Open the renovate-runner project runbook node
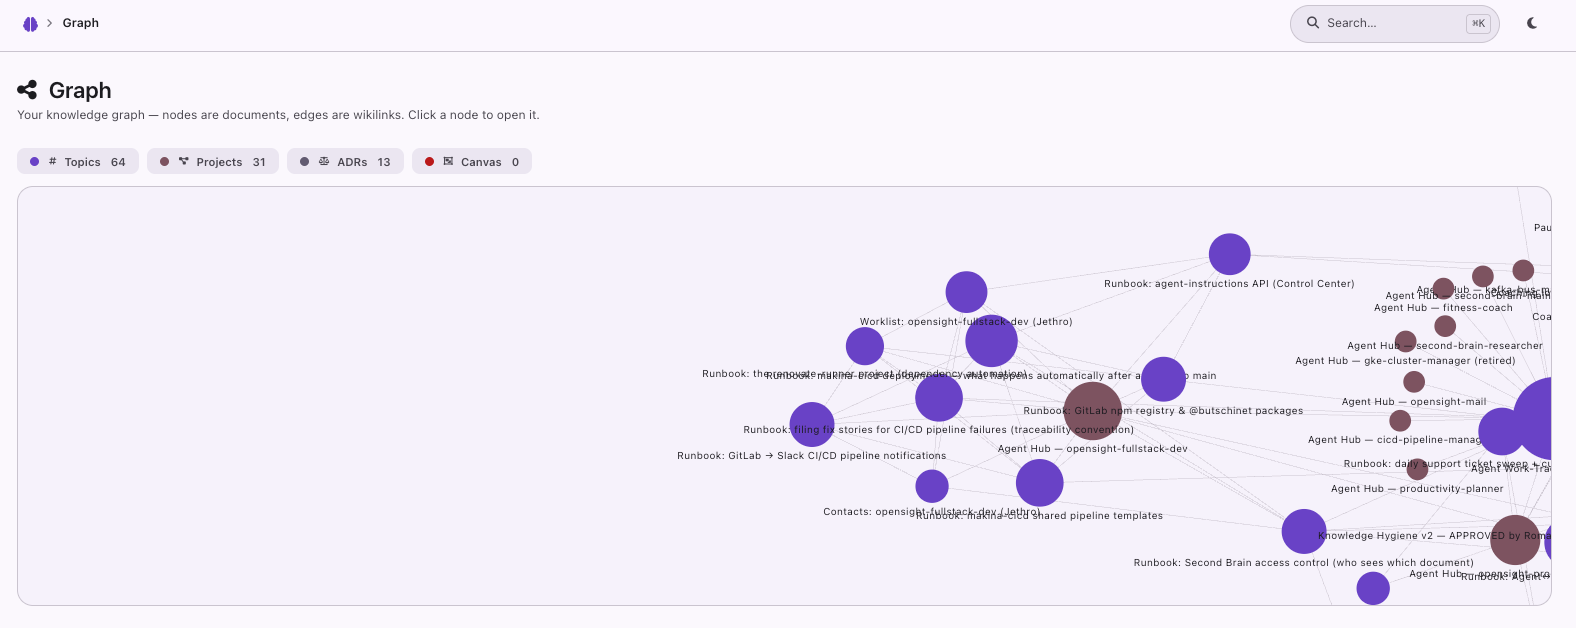This screenshot has width=1576, height=628. click(865, 346)
